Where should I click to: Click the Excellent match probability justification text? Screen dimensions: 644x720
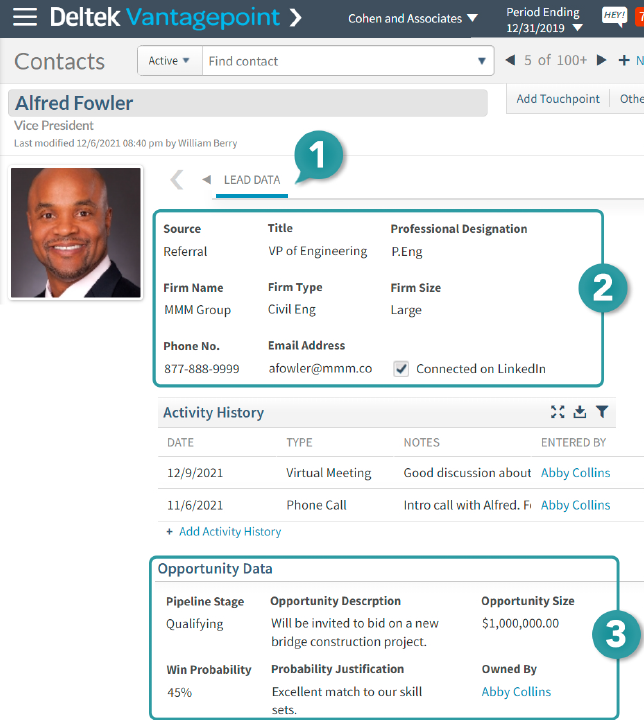pyautogui.click(x=347, y=701)
